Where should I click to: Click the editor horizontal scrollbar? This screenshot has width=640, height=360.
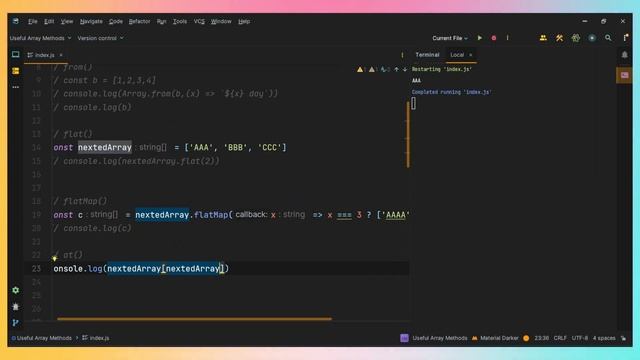tap(194, 319)
